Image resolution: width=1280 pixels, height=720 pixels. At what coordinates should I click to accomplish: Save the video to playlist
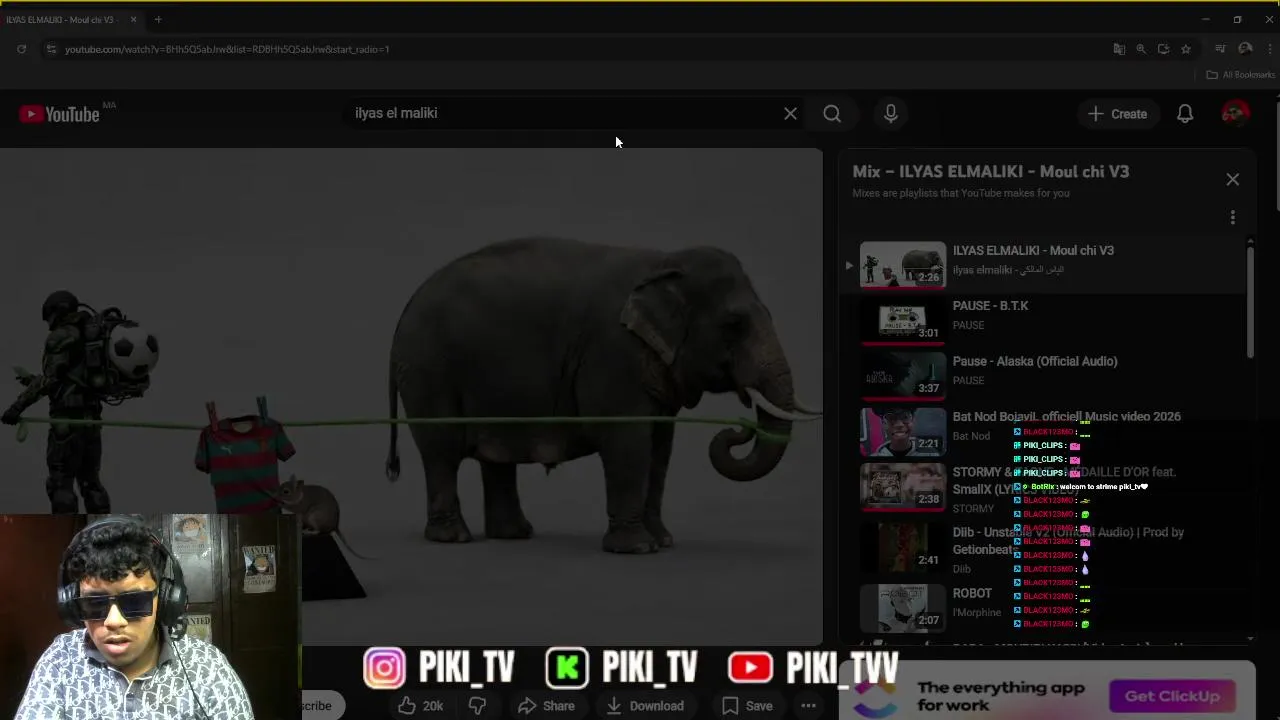click(x=748, y=706)
